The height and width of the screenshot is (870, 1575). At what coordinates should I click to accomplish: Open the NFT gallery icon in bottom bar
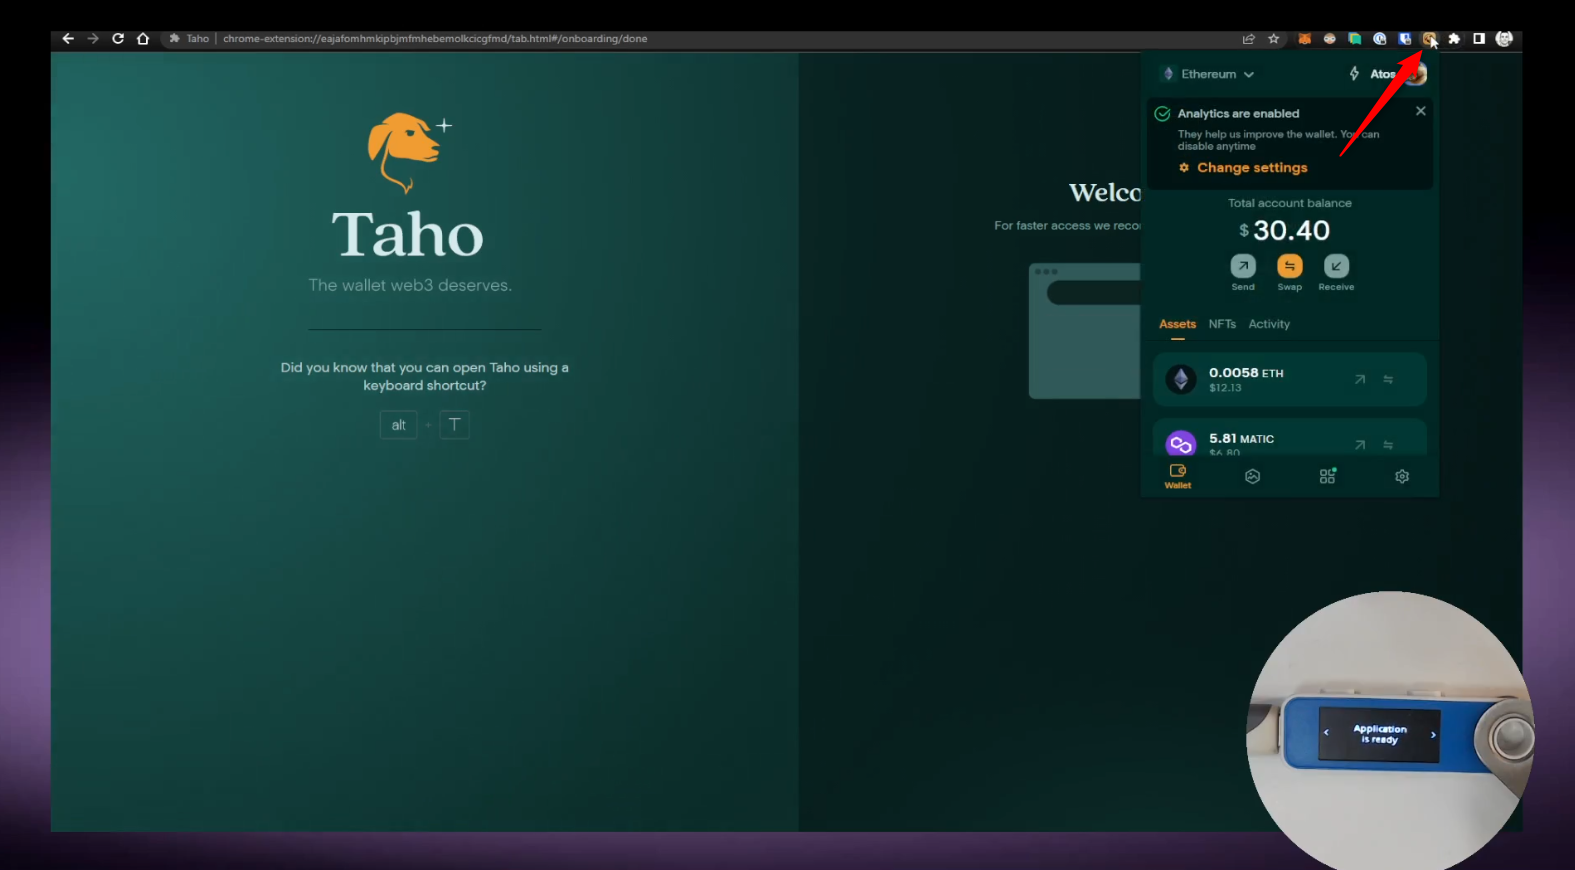tap(1252, 477)
